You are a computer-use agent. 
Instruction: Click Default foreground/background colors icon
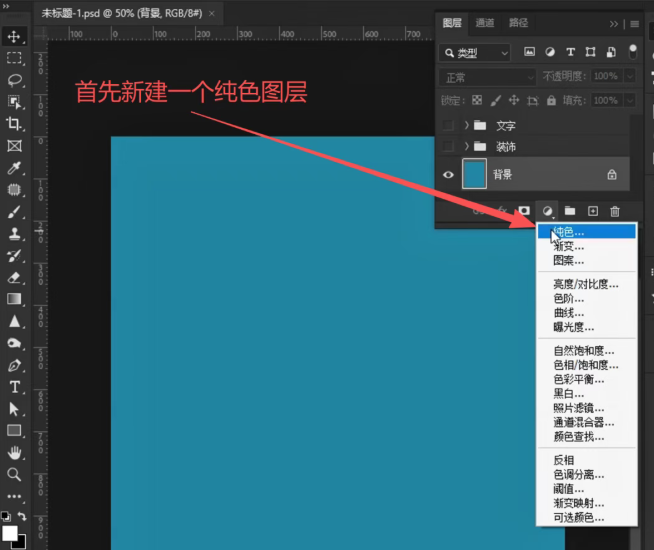(6, 516)
